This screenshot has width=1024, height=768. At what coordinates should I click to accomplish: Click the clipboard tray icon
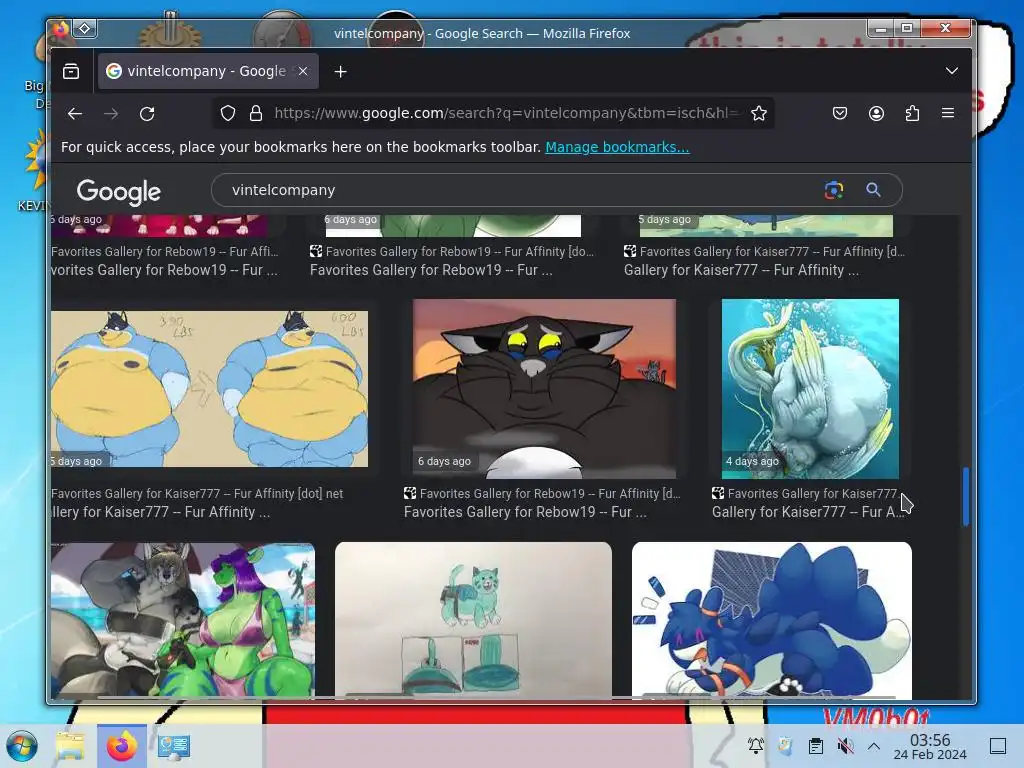pos(815,745)
